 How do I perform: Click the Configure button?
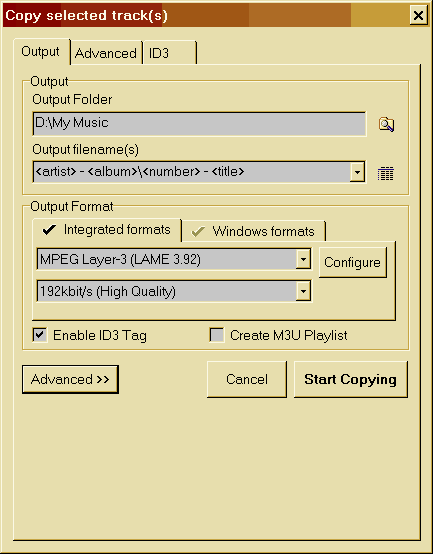pos(352,262)
